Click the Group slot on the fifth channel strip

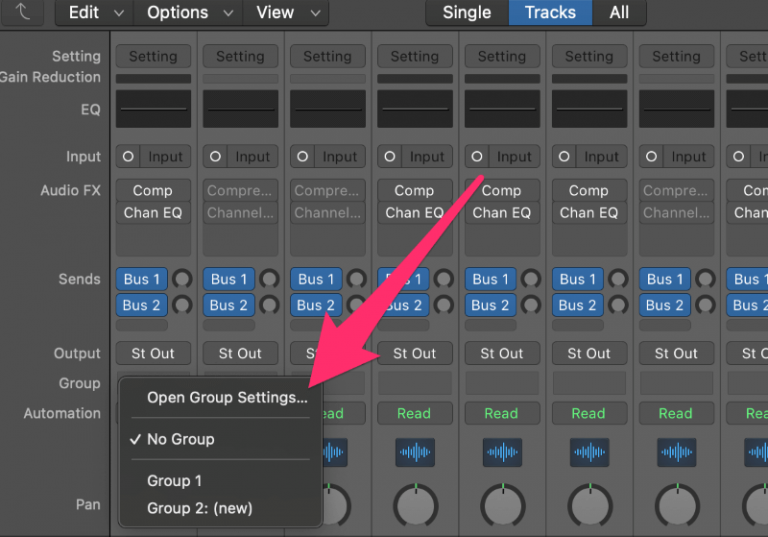tap(502, 383)
